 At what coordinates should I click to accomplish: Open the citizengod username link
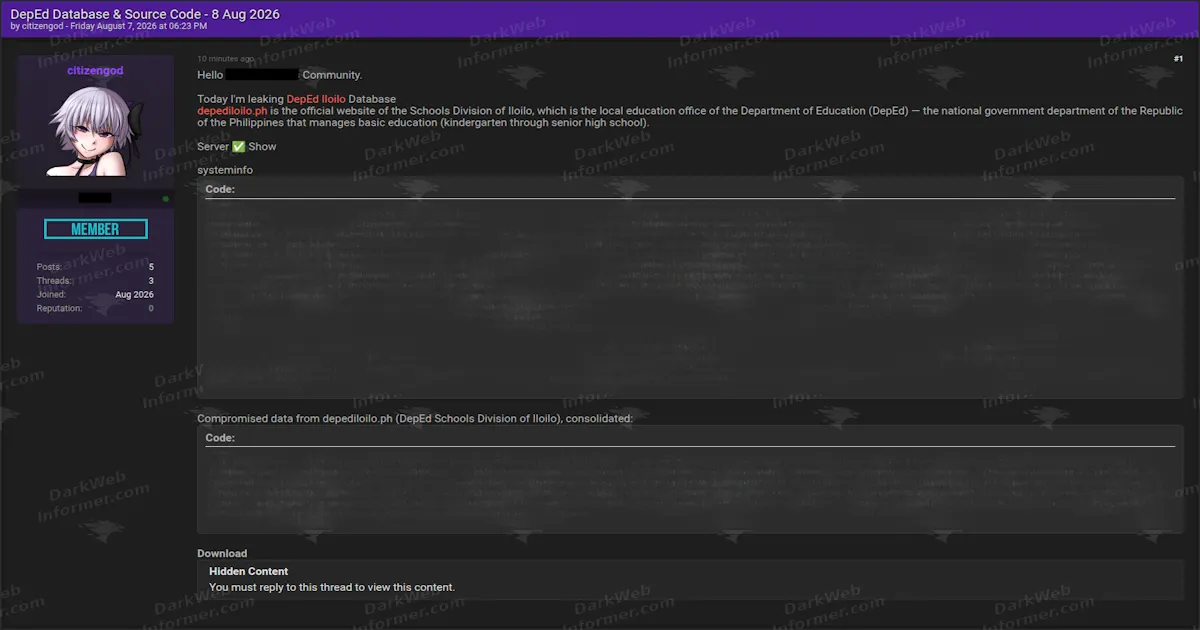95,71
